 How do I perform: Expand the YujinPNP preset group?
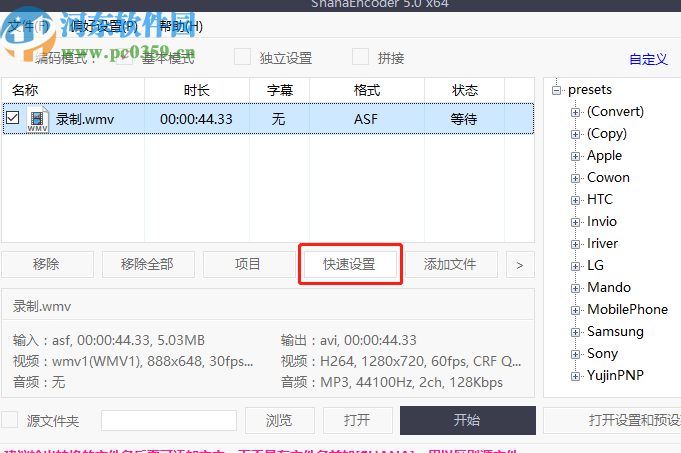[x=575, y=376]
